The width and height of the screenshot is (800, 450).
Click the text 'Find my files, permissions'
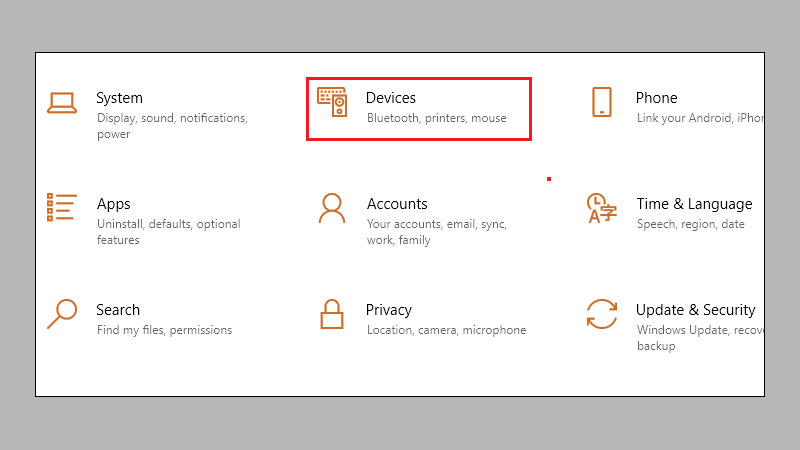tap(164, 330)
